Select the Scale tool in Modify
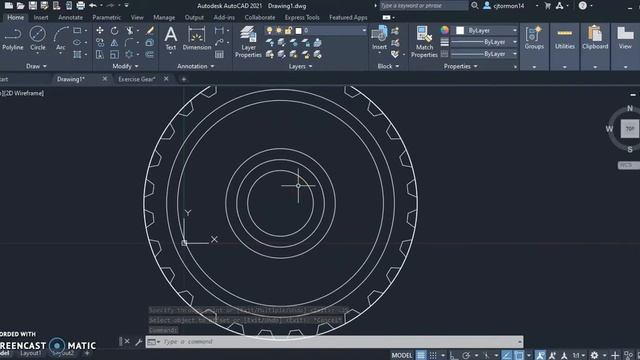Screen dimensions: 640x360 pos(114,54)
